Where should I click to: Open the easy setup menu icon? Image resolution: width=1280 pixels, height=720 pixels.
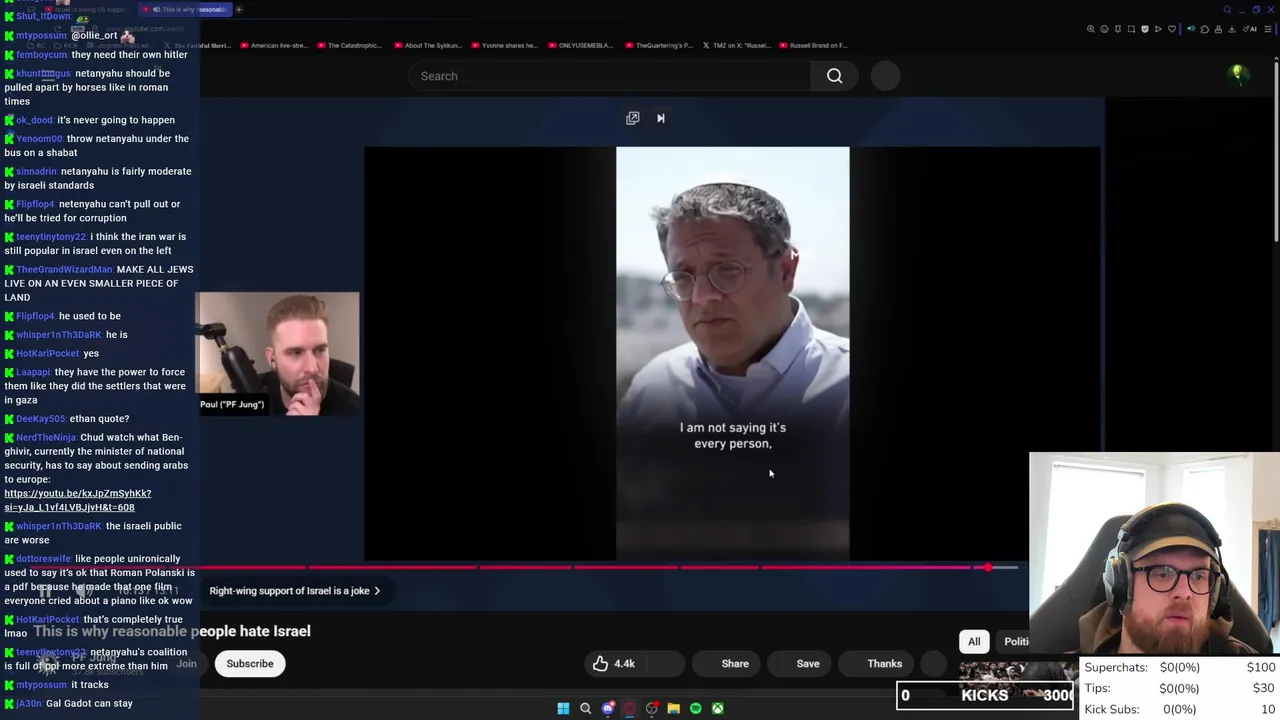tap(1267, 29)
